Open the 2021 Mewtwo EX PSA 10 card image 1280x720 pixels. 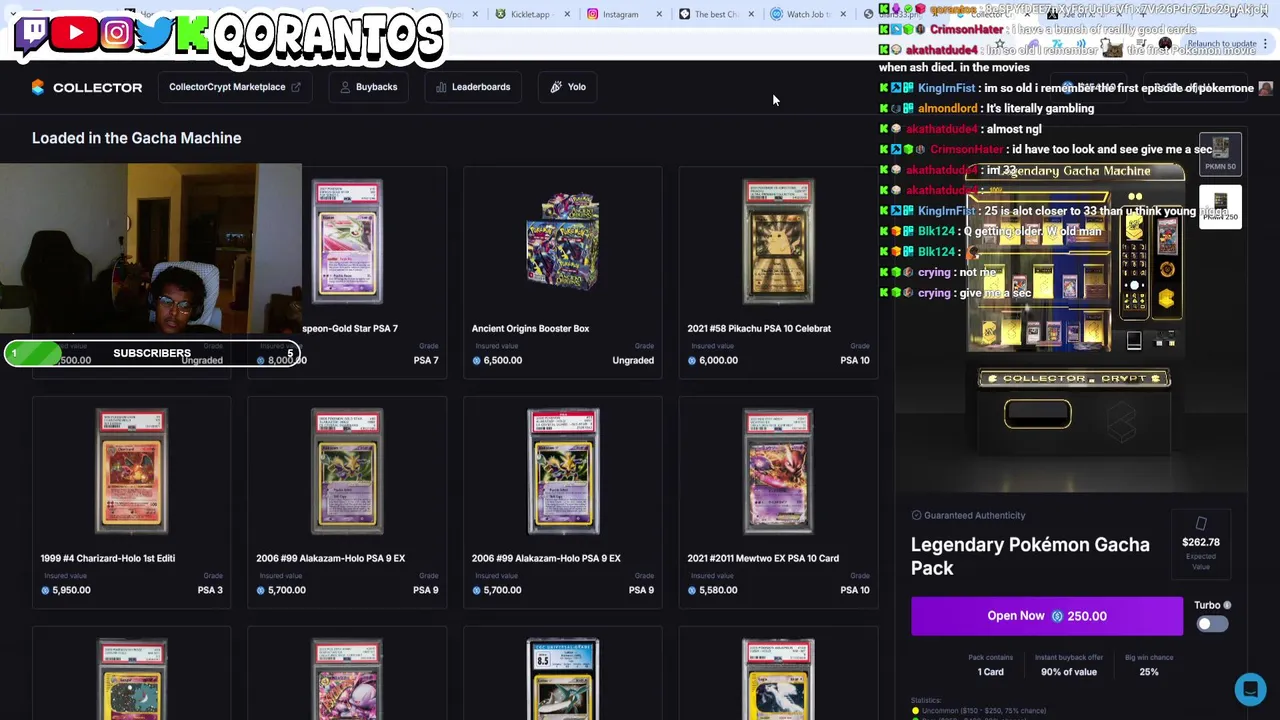coord(778,472)
